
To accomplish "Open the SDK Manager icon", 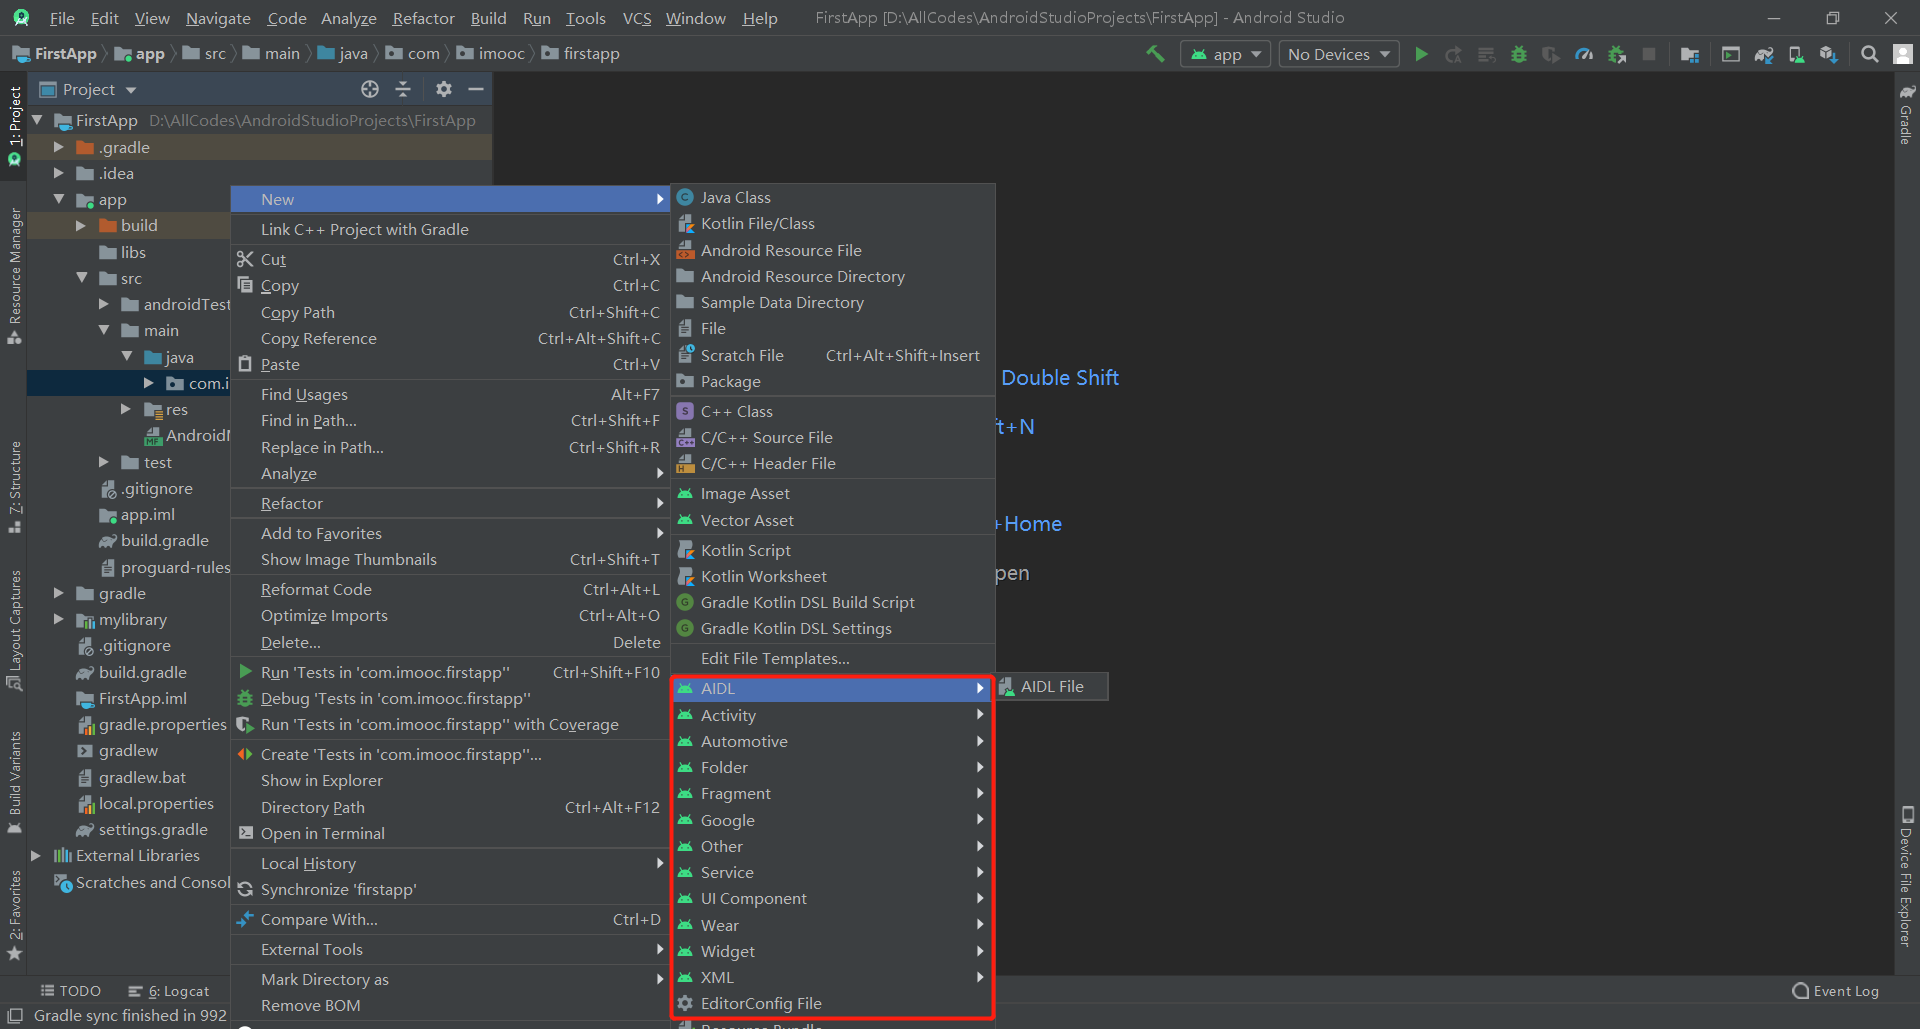I will pyautogui.click(x=1829, y=54).
